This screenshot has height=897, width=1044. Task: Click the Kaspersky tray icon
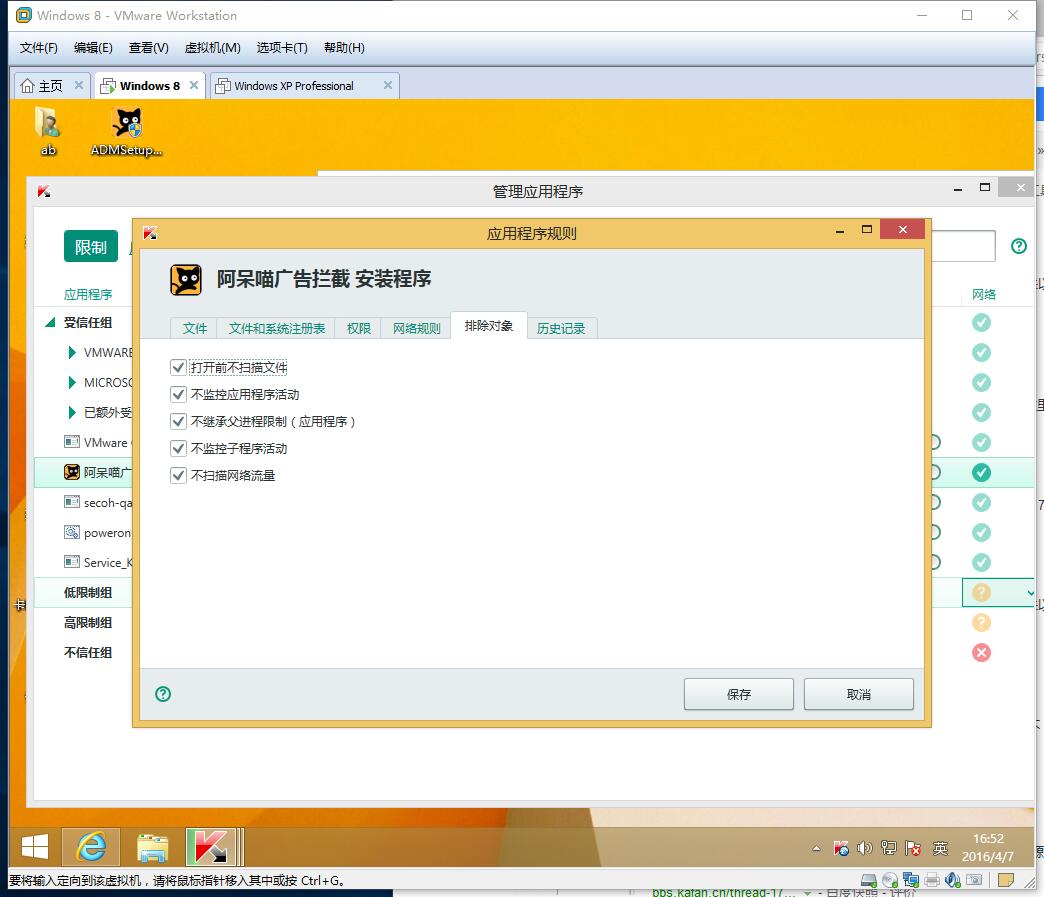(x=841, y=848)
